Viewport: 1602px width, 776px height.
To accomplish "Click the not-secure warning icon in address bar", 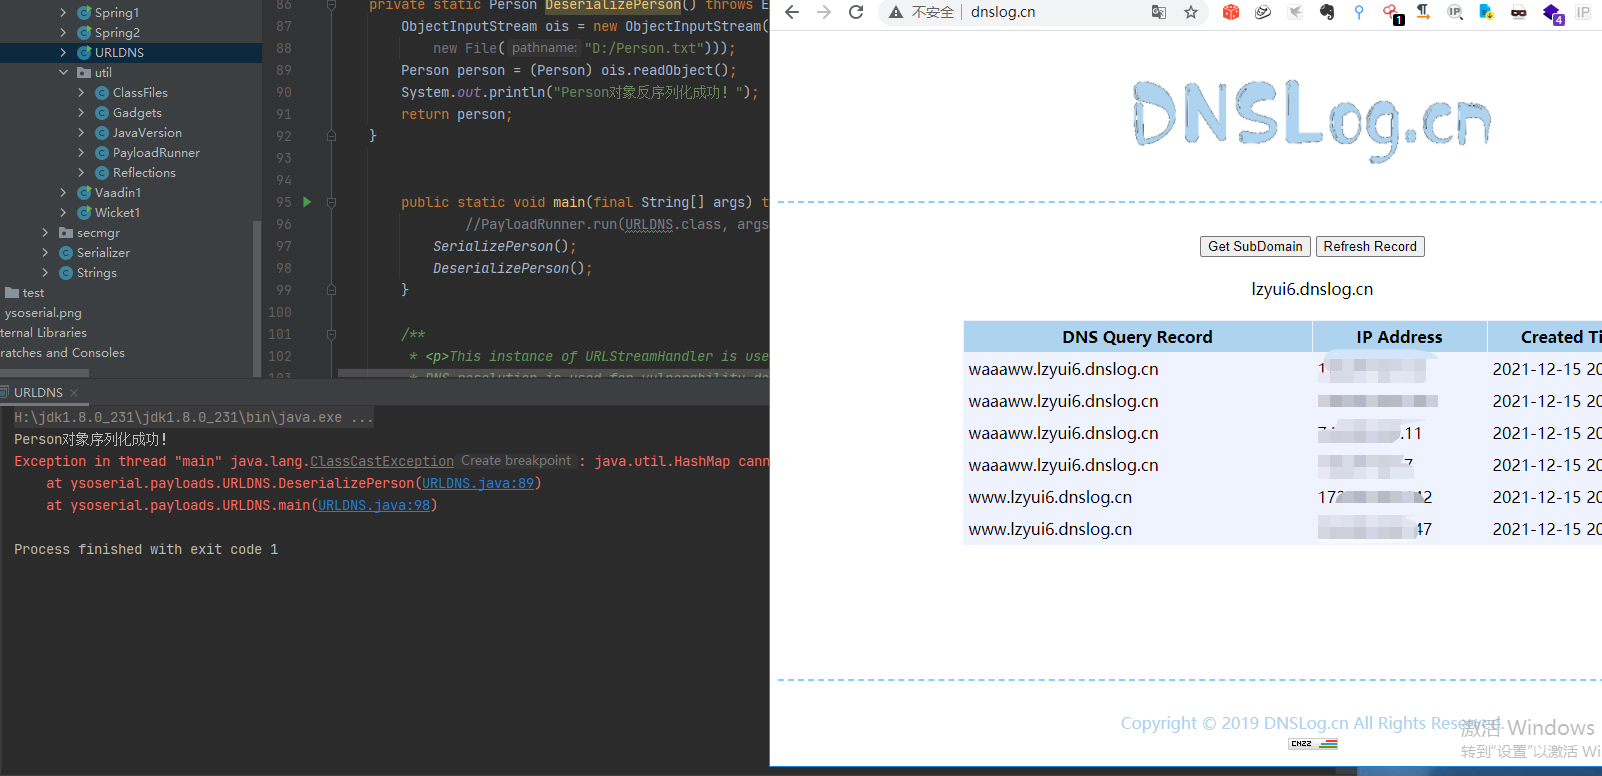I will (896, 12).
